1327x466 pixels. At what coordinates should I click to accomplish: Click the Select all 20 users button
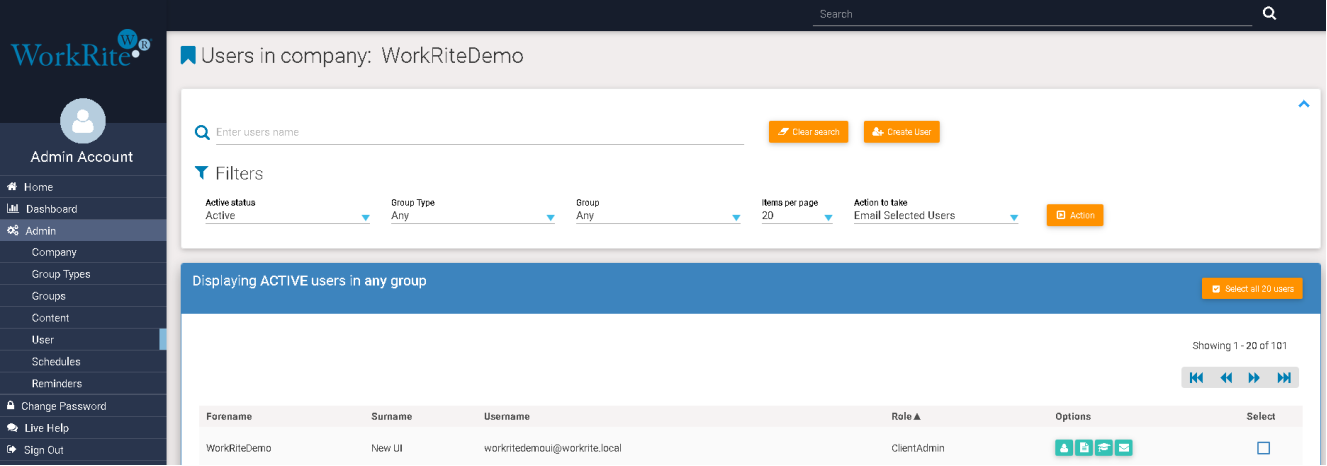1252,289
